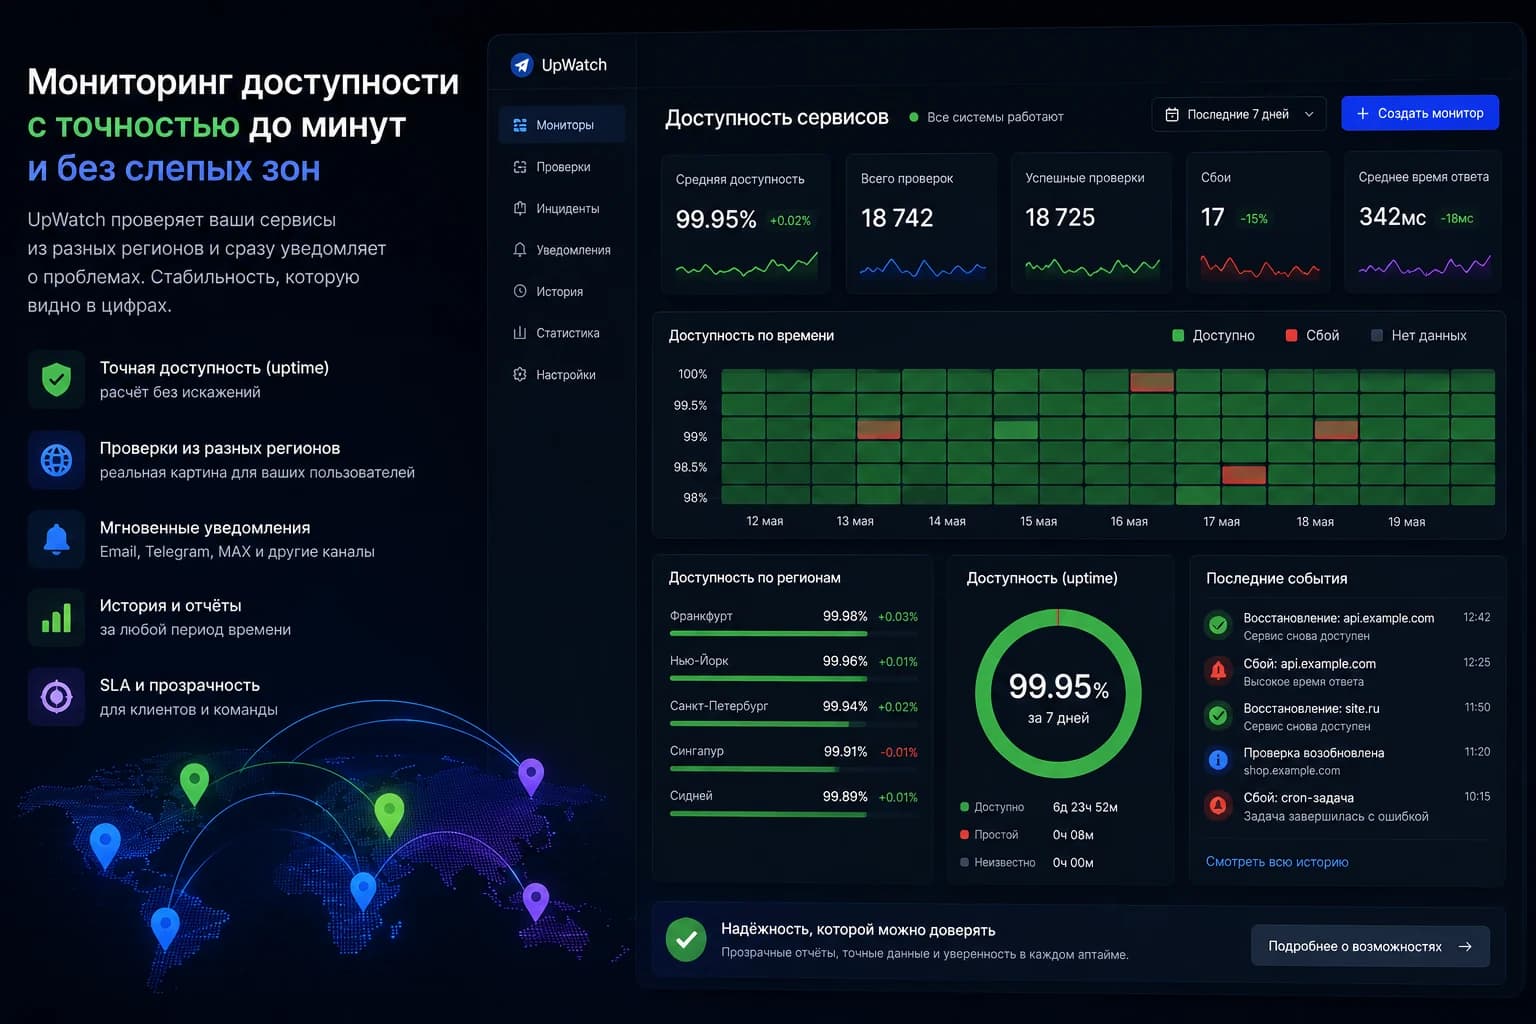
Task: Click the calendar icon in period selector
Action: pyautogui.click(x=1172, y=114)
